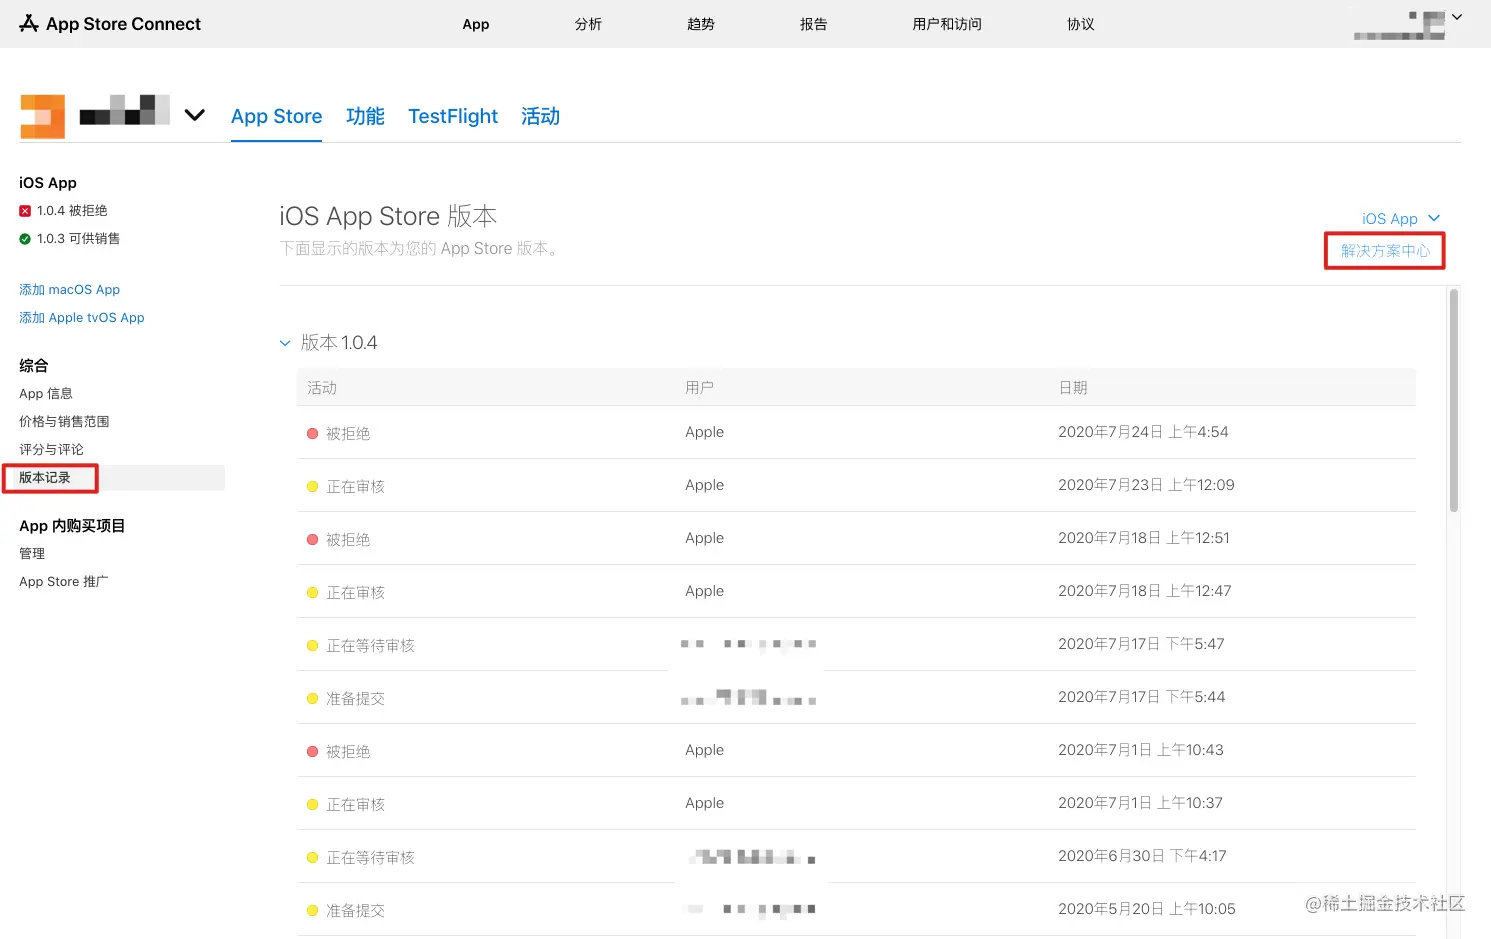Screen dimensions: 1491x939
Task: Click date 2020年7月17日 下午5:44
Action: [1141, 697]
